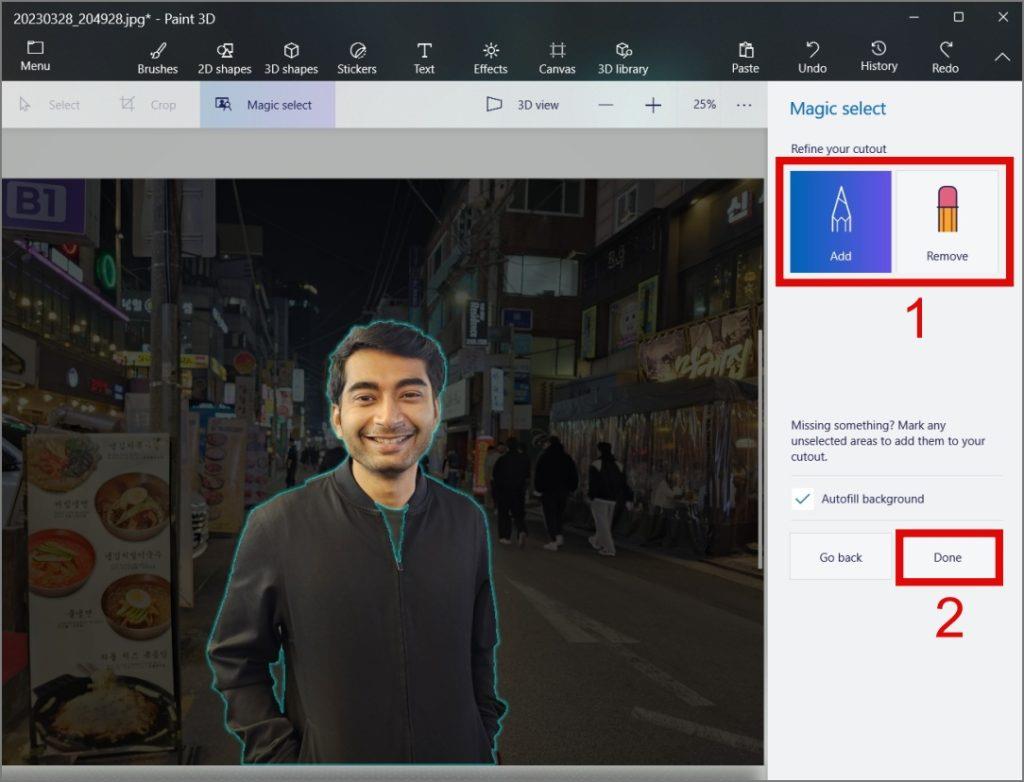The height and width of the screenshot is (782, 1024).
Task: Choose the Crop tool
Action: 148,105
